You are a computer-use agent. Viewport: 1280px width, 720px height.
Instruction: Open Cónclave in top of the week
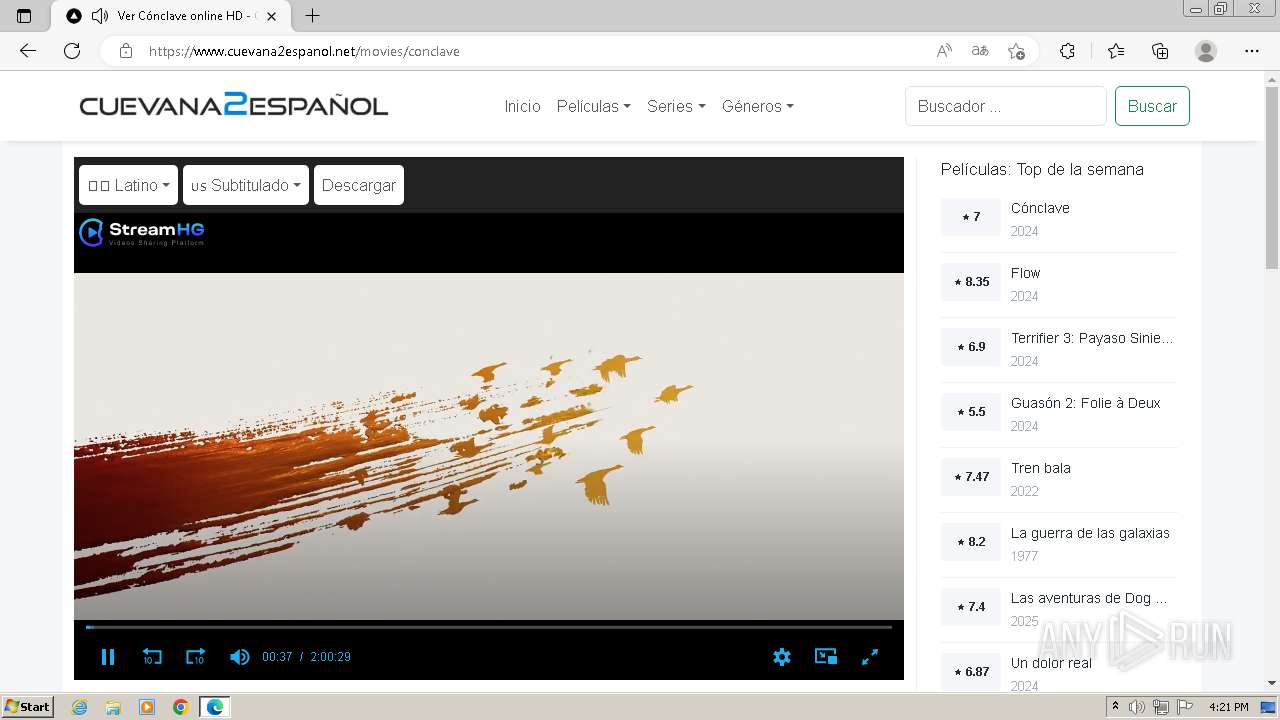(x=1040, y=208)
